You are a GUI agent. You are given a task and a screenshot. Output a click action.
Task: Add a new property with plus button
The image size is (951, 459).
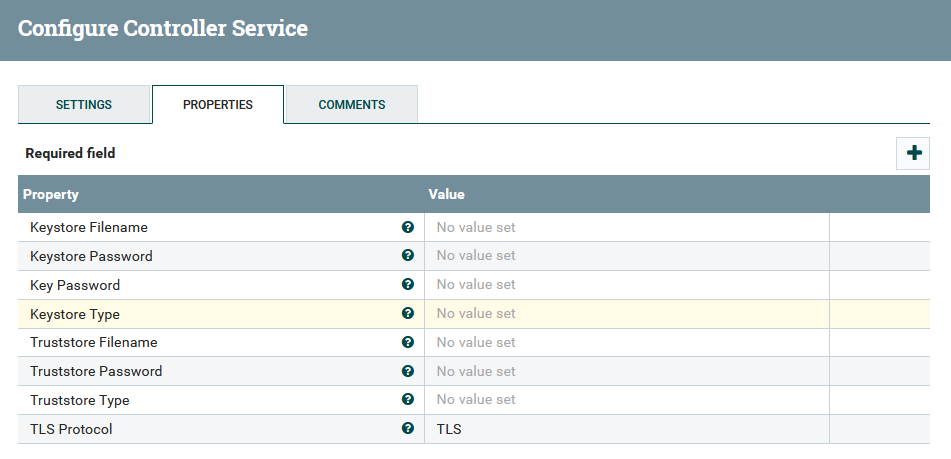[913, 153]
